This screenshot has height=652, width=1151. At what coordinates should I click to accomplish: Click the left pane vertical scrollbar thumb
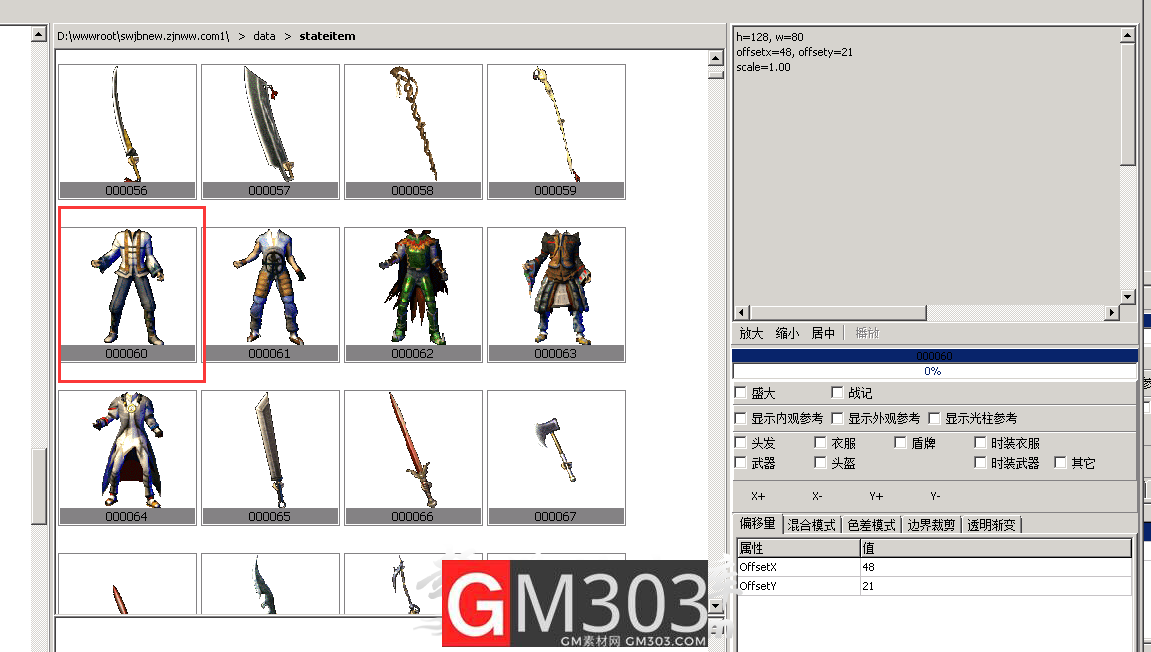(39, 485)
